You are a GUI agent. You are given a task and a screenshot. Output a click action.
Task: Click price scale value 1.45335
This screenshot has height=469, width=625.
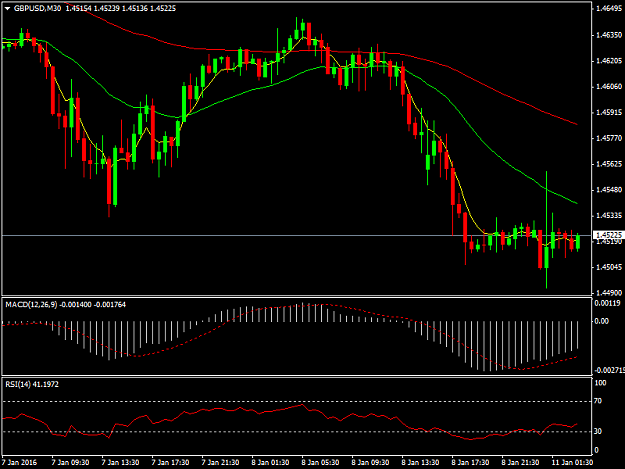608,216
